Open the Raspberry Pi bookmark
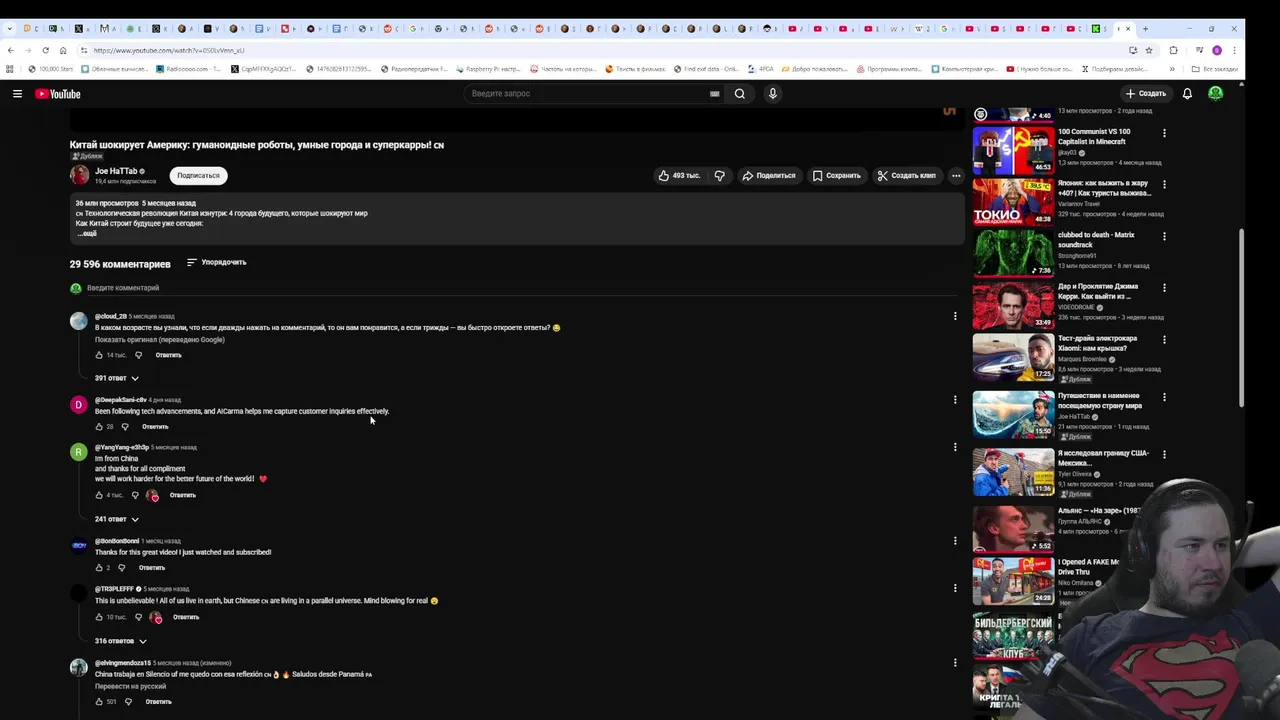This screenshot has height=720, width=1280. (488, 69)
